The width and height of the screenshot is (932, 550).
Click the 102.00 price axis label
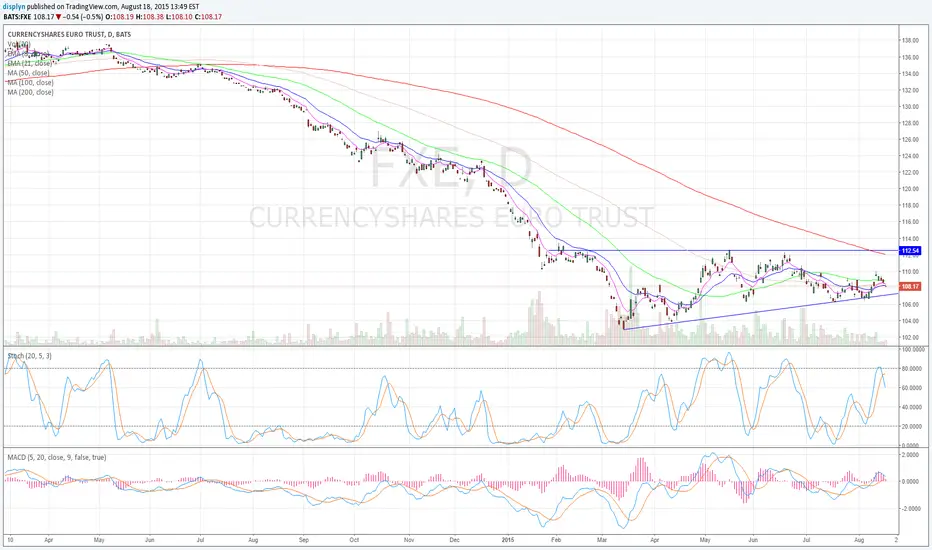pyautogui.click(x=911, y=337)
